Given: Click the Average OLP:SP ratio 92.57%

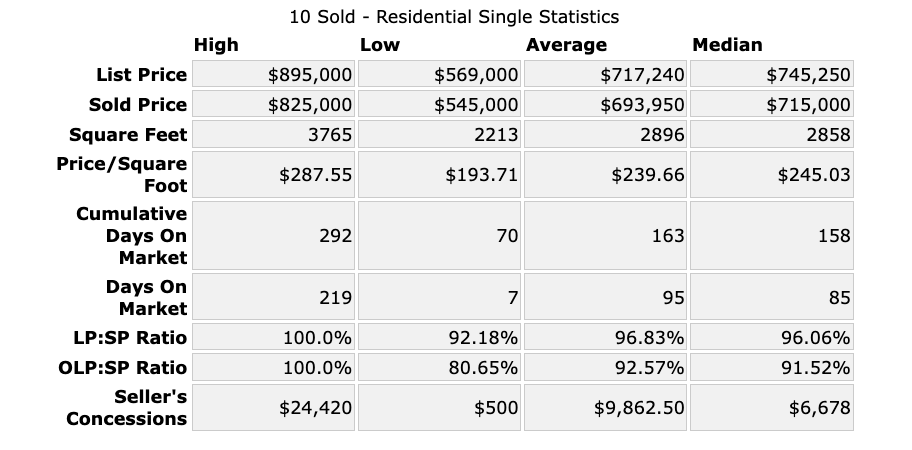Looking at the screenshot, I should pyautogui.click(x=649, y=367).
